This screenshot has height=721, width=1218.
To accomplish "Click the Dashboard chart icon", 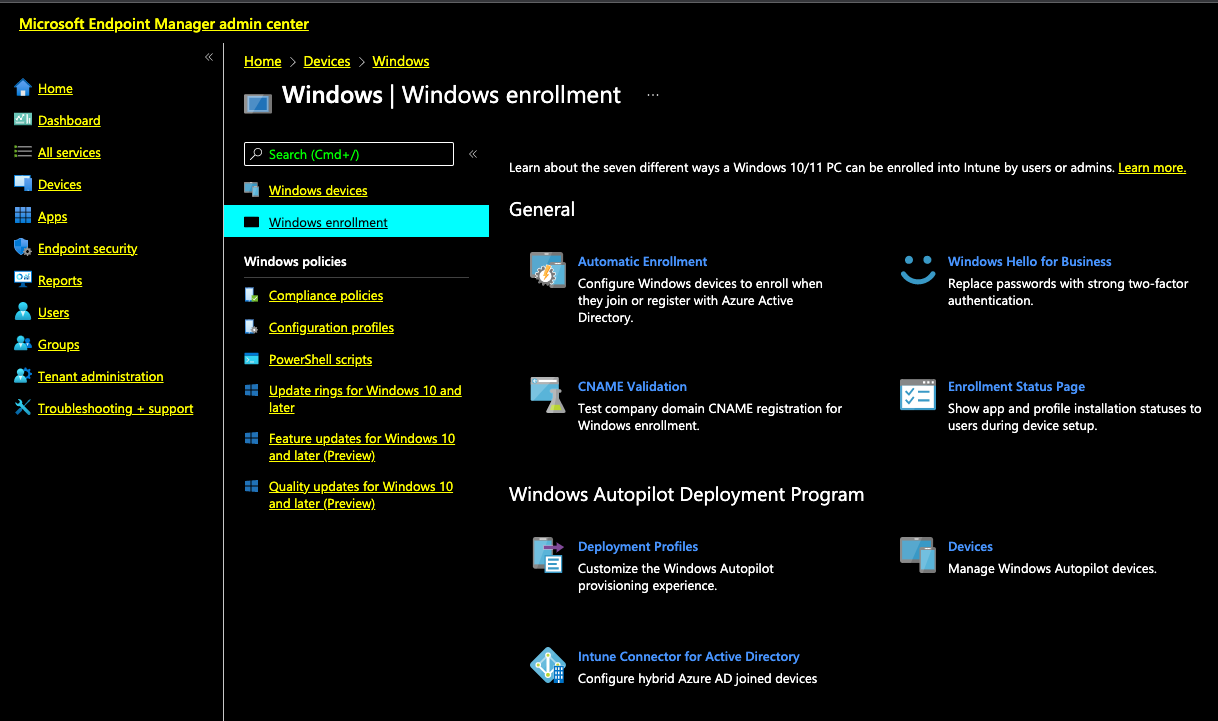I will click(23, 120).
